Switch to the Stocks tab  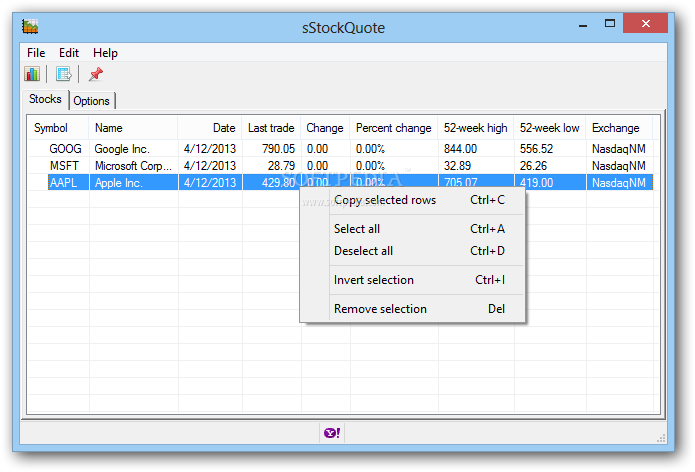click(45, 99)
